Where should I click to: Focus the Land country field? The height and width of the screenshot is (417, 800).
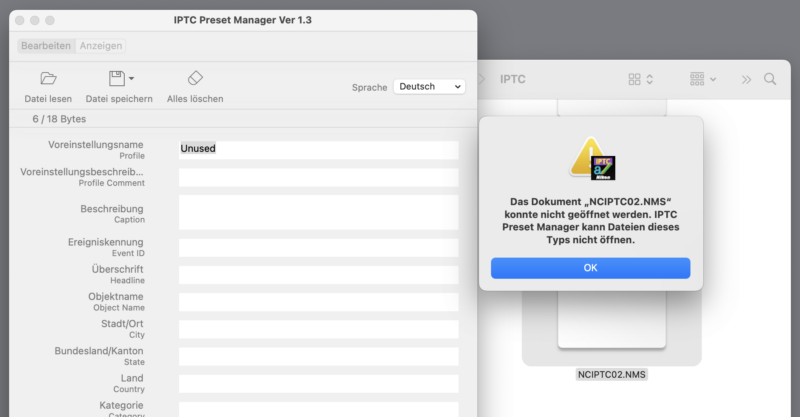pyautogui.click(x=318, y=383)
